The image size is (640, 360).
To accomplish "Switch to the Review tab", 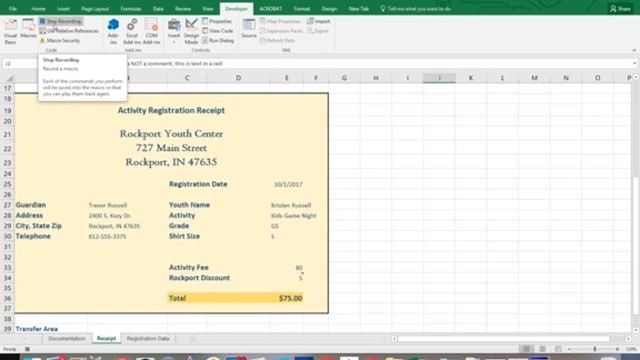I will click(x=183, y=9).
